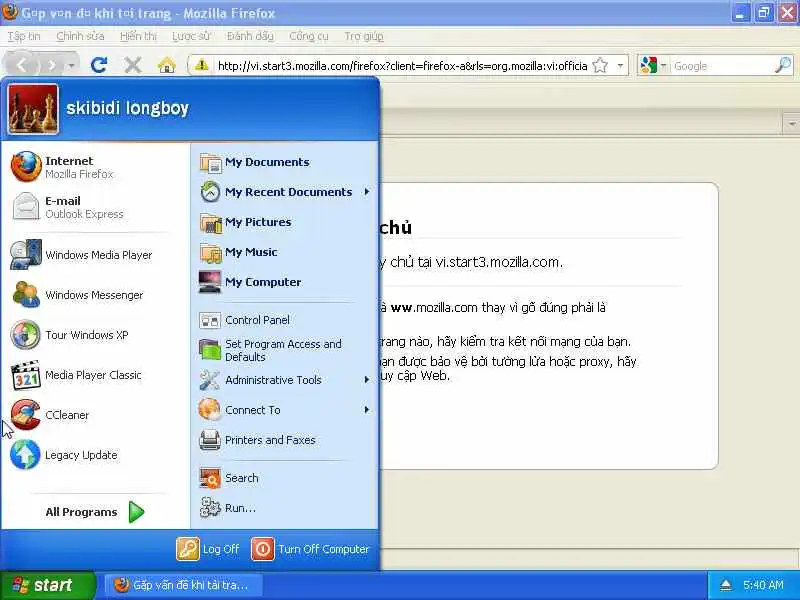Image resolution: width=800 pixels, height=600 pixels.
Task: Go back with Firefox Back arrow
Action: [21, 65]
